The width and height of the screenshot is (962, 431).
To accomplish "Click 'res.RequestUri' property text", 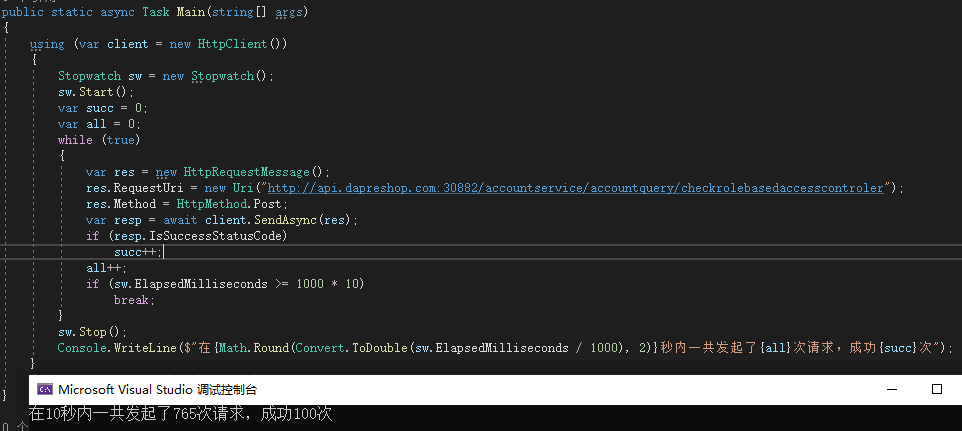I will [x=135, y=188].
